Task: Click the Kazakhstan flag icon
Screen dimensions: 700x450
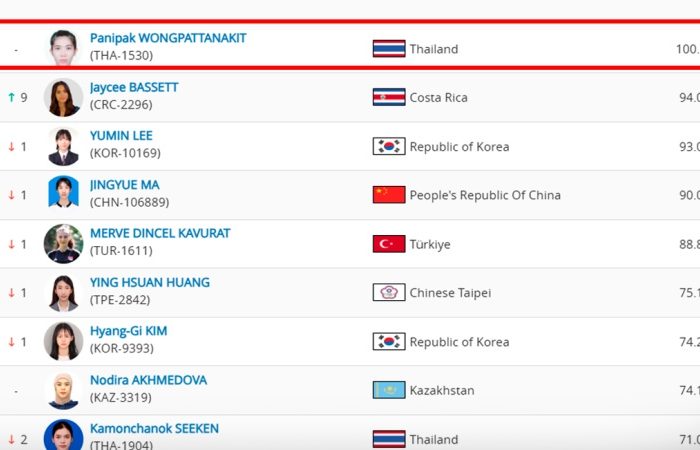Action: (389, 390)
